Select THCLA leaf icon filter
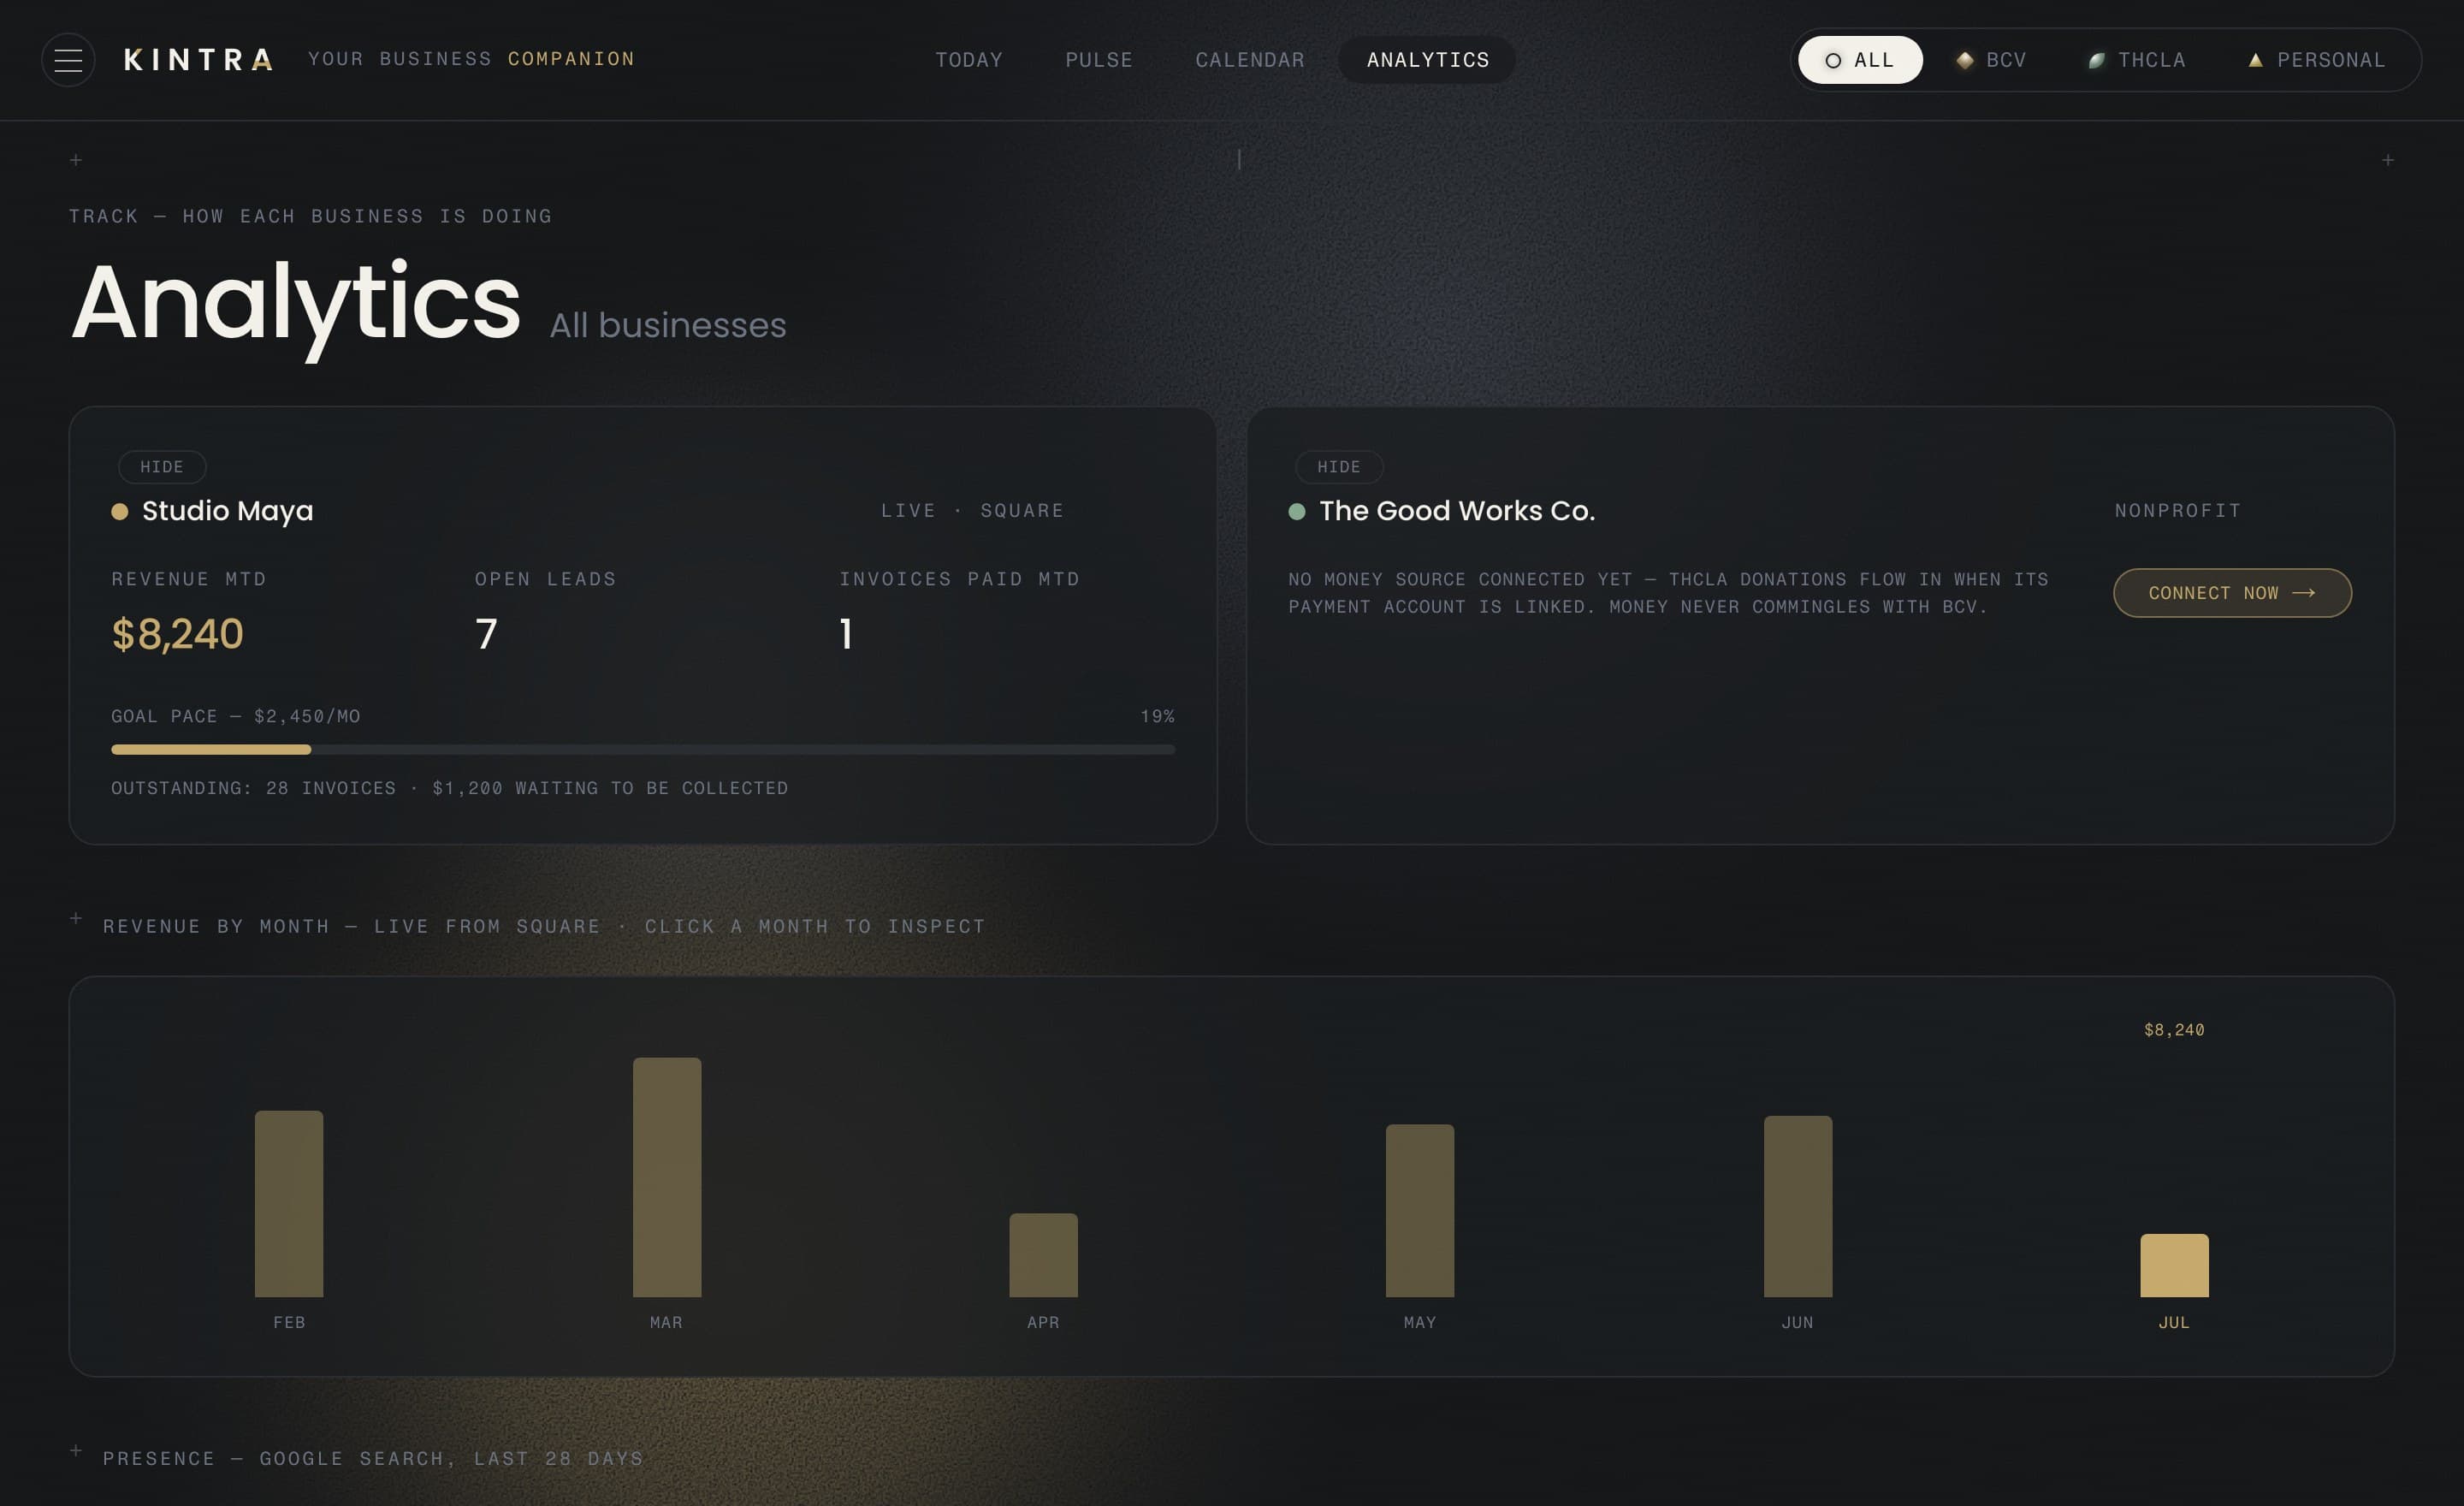The height and width of the screenshot is (1506, 2464). (x=2096, y=60)
